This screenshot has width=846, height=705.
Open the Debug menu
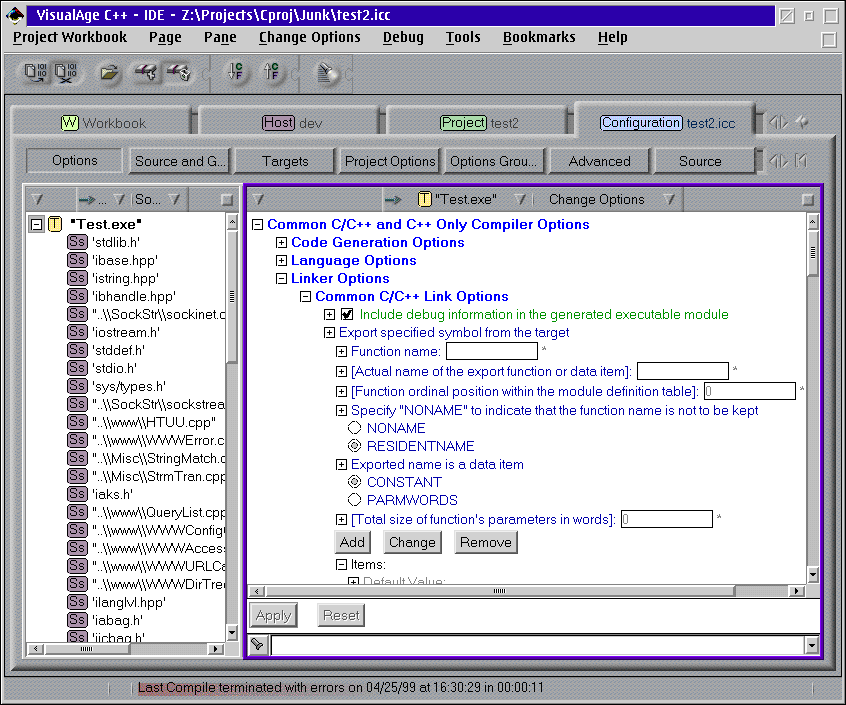403,37
